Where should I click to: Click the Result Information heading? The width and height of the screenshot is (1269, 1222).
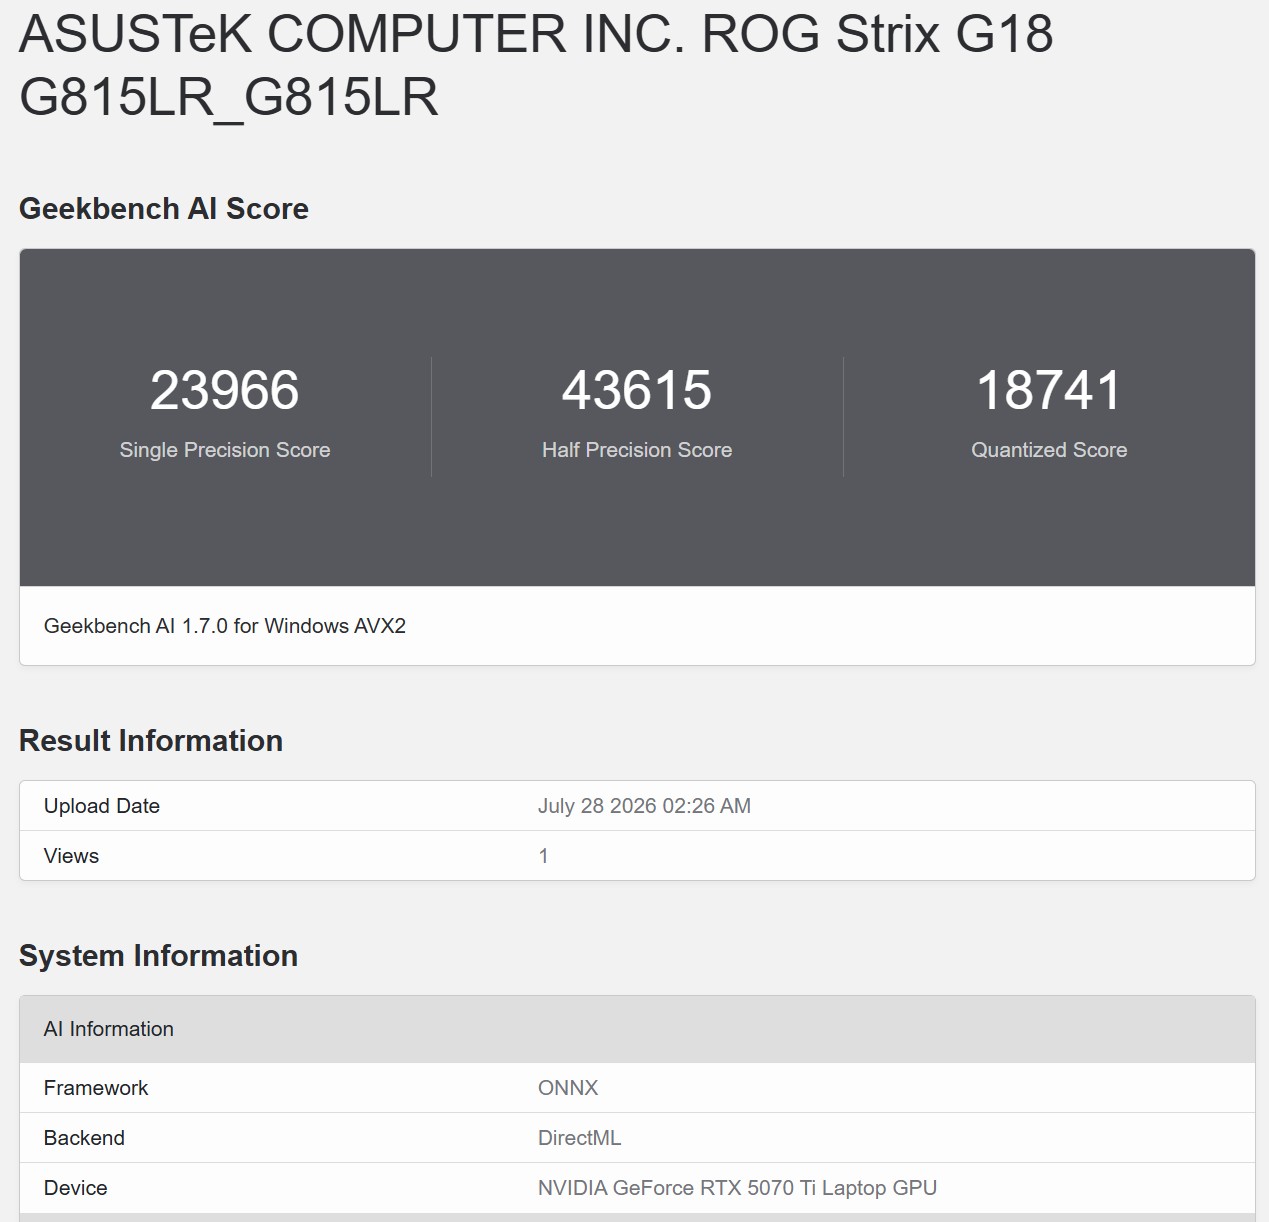tap(151, 740)
